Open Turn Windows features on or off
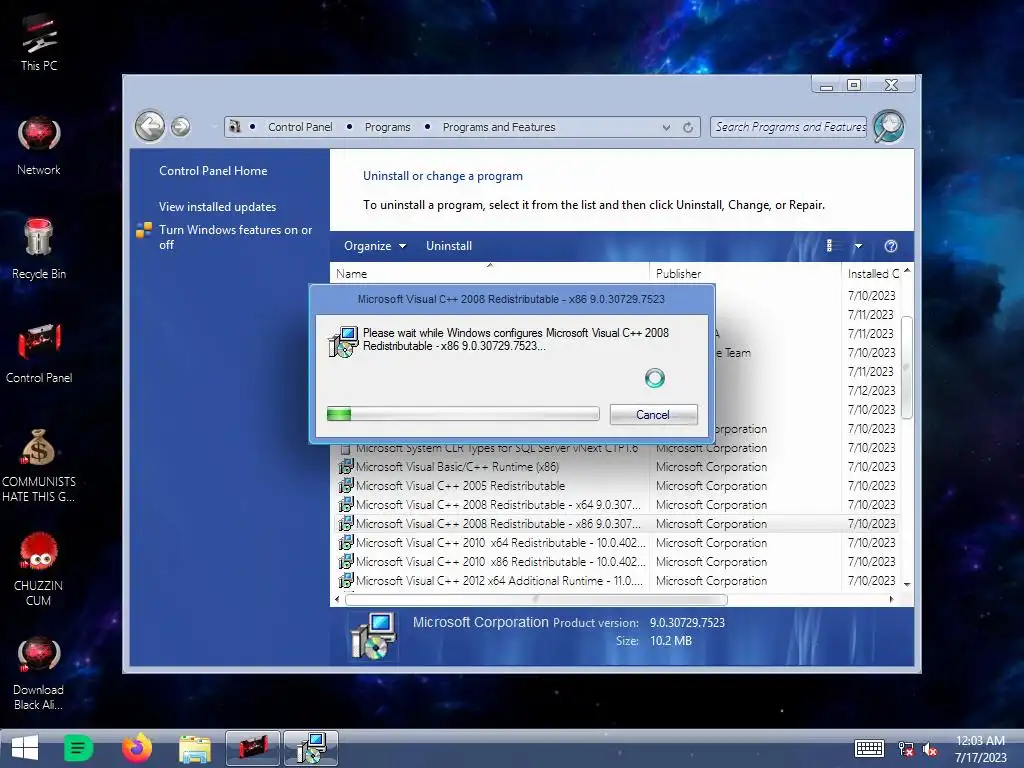1024x768 pixels. coord(236,237)
